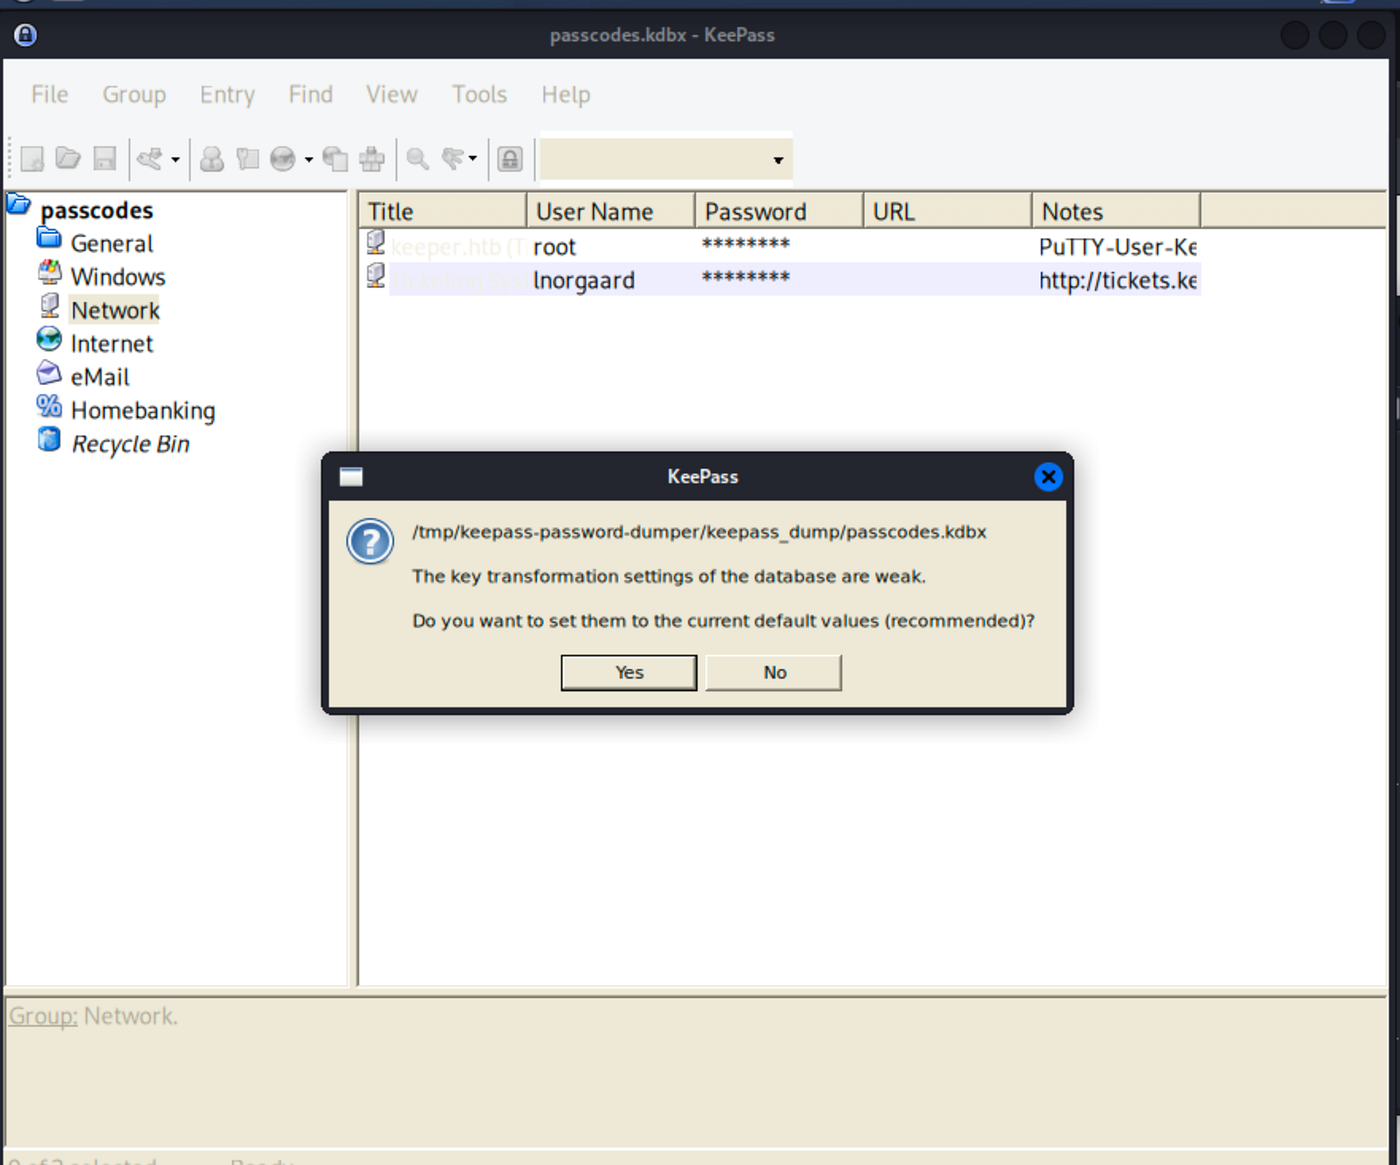Viewport: 1400px width, 1165px height.
Task: Close the KeePass dialog with X
Action: tap(1048, 477)
